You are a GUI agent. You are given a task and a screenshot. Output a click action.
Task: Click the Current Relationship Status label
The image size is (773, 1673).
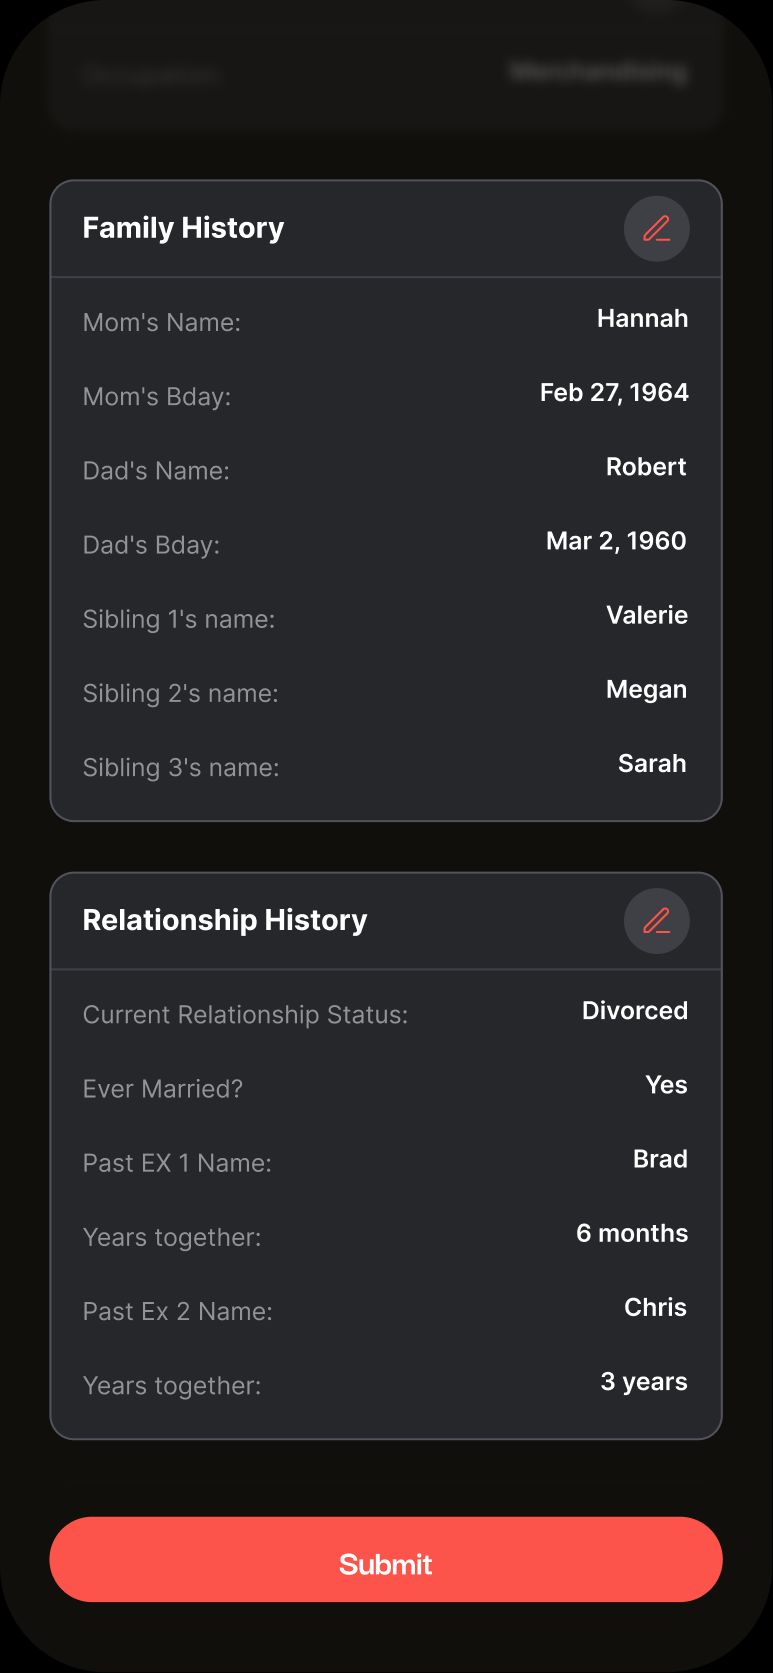click(245, 1015)
